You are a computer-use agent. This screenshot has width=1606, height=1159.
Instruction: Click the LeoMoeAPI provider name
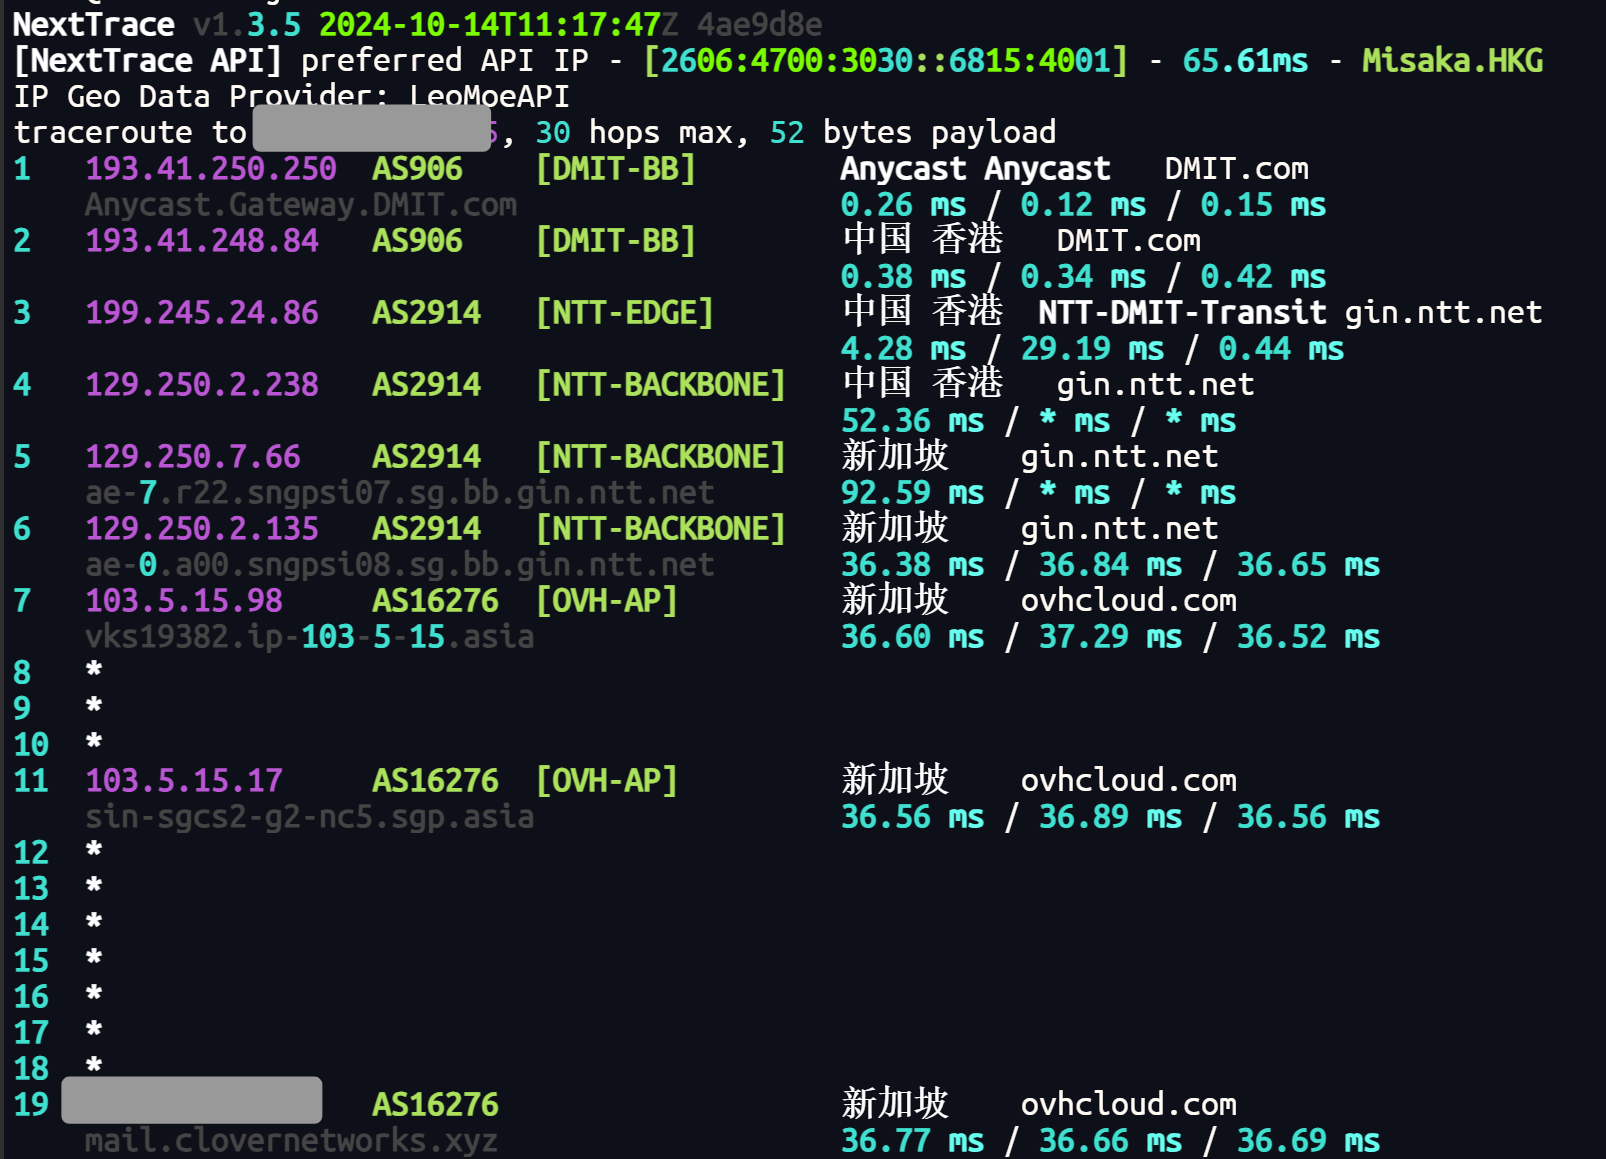pyautogui.click(x=490, y=97)
